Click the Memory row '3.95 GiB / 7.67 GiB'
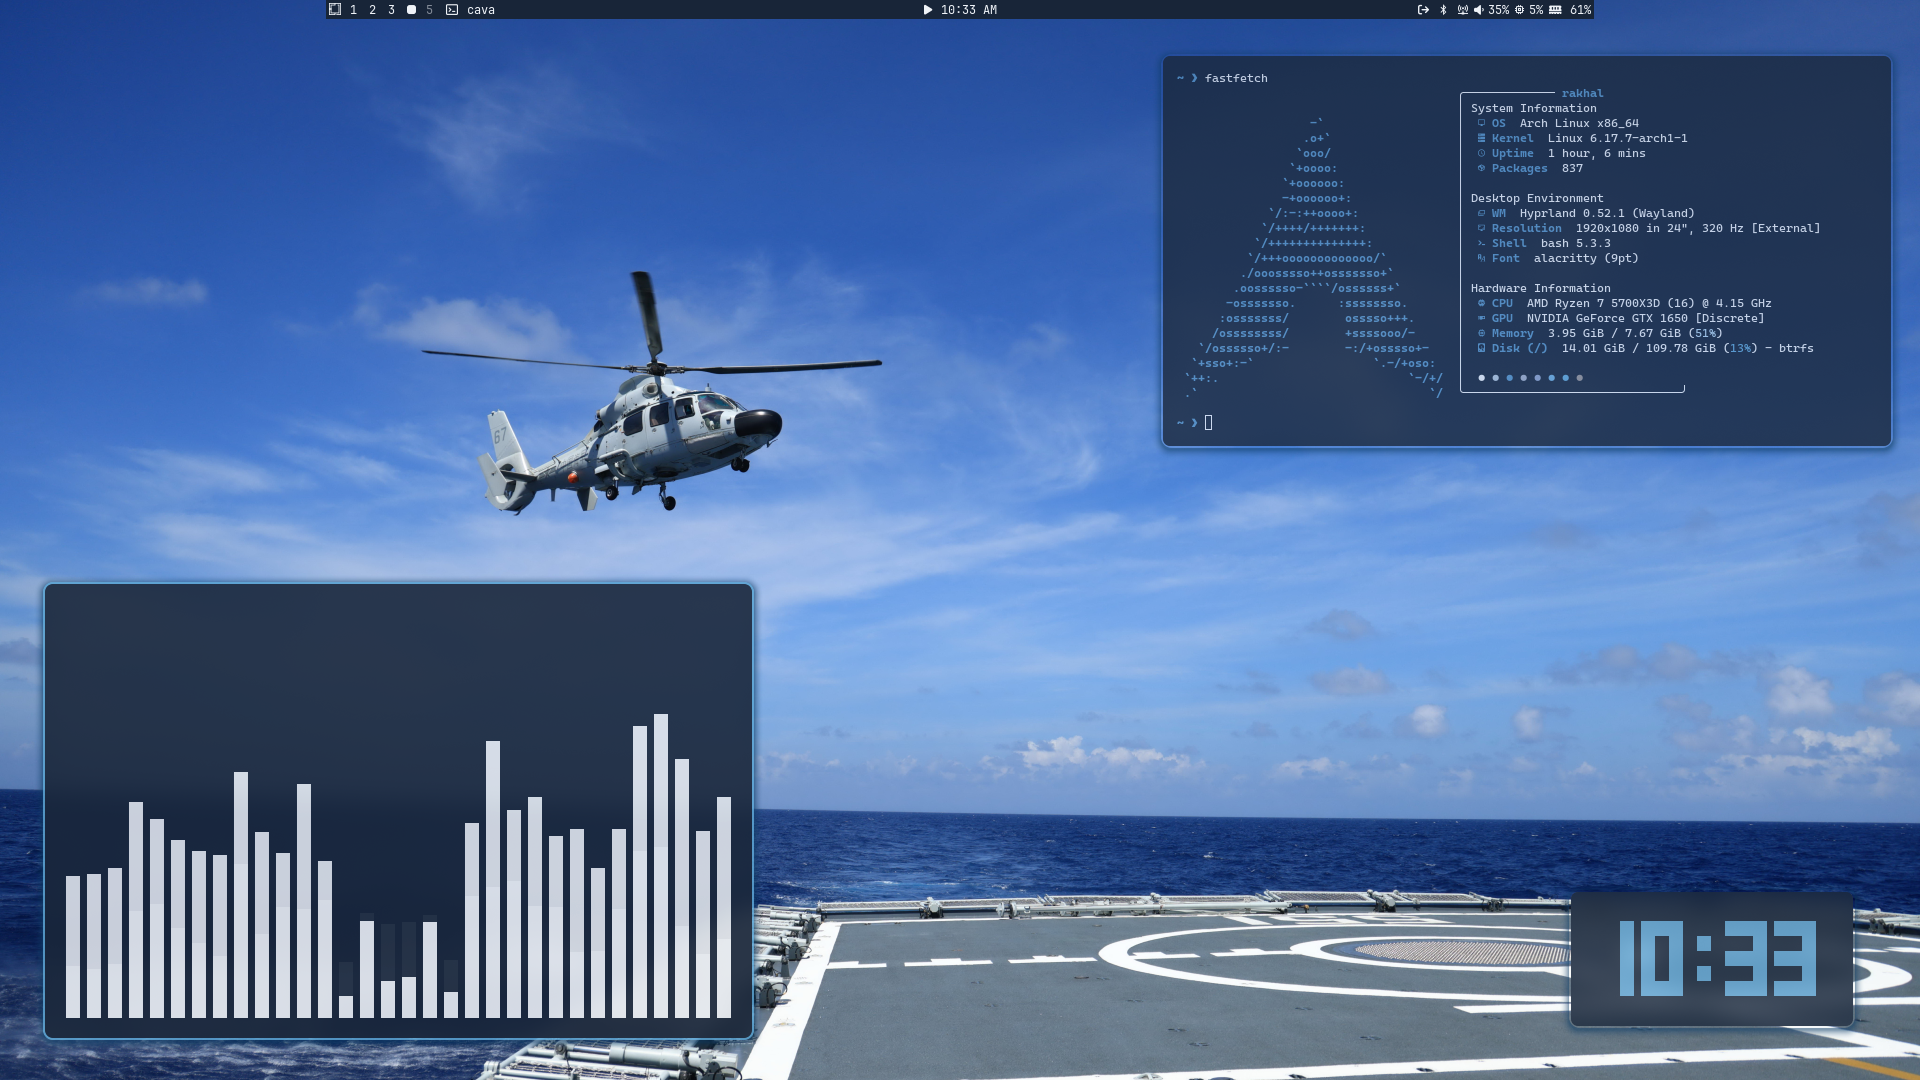 (1600, 333)
